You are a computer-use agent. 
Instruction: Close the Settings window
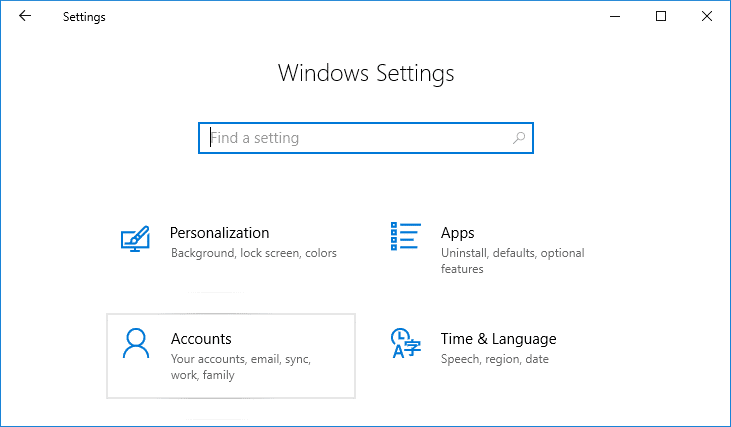[707, 16]
